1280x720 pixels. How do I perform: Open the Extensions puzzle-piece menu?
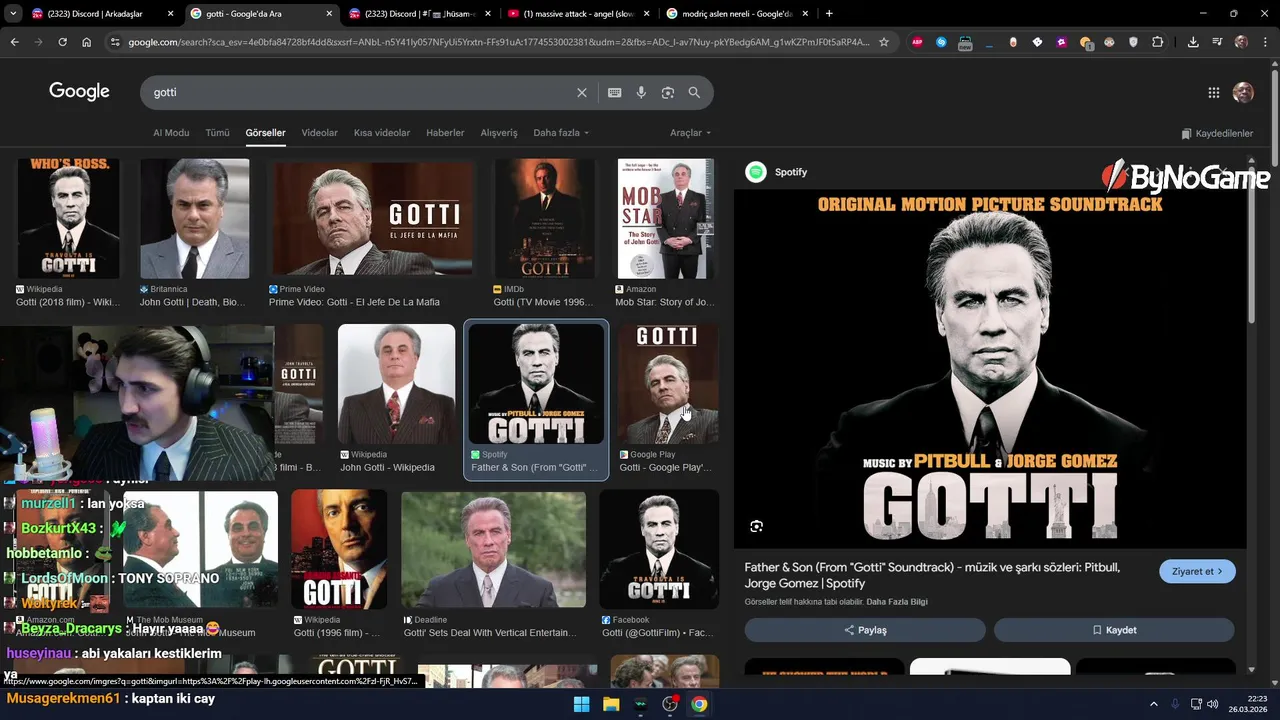click(x=1157, y=42)
